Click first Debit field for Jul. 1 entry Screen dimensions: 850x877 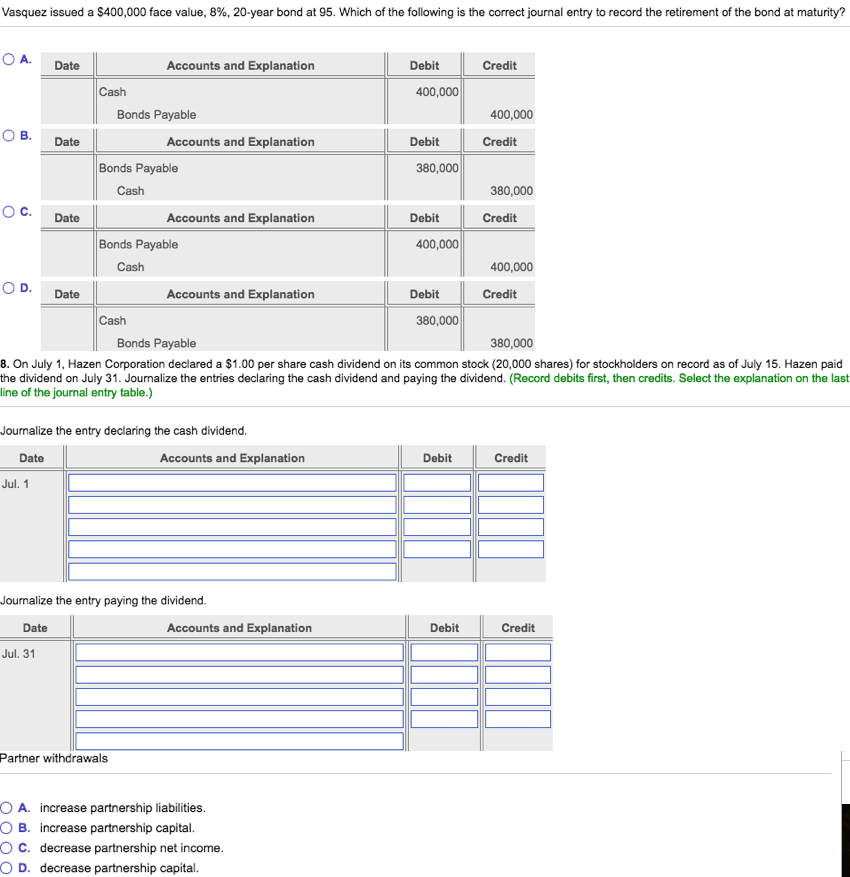pos(437,483)
